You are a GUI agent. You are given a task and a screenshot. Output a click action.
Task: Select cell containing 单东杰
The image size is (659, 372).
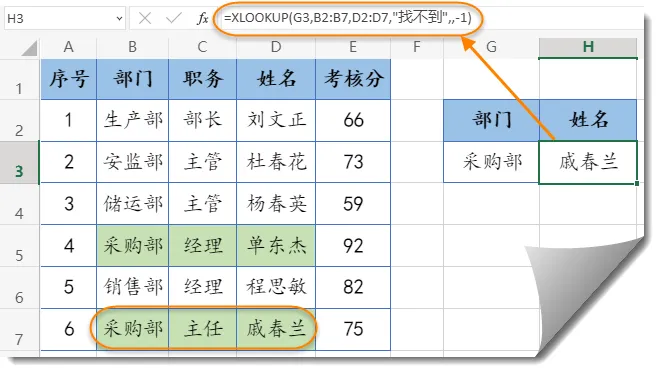click(x=276, y=245)
